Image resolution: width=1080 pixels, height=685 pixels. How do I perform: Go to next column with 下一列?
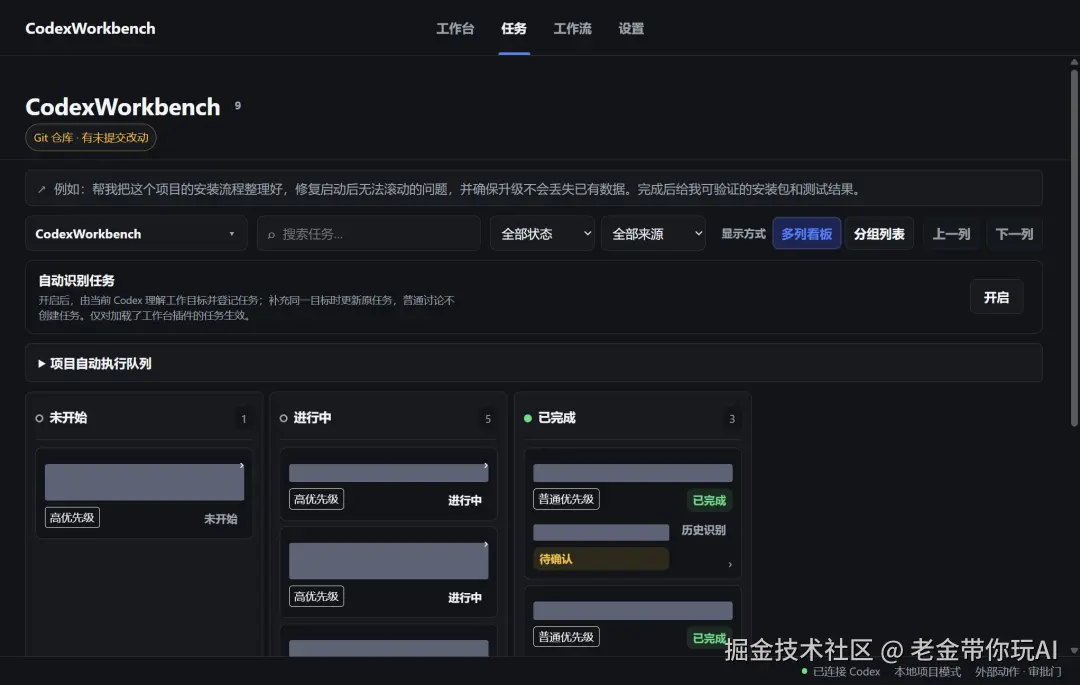tap(1014, 234)
